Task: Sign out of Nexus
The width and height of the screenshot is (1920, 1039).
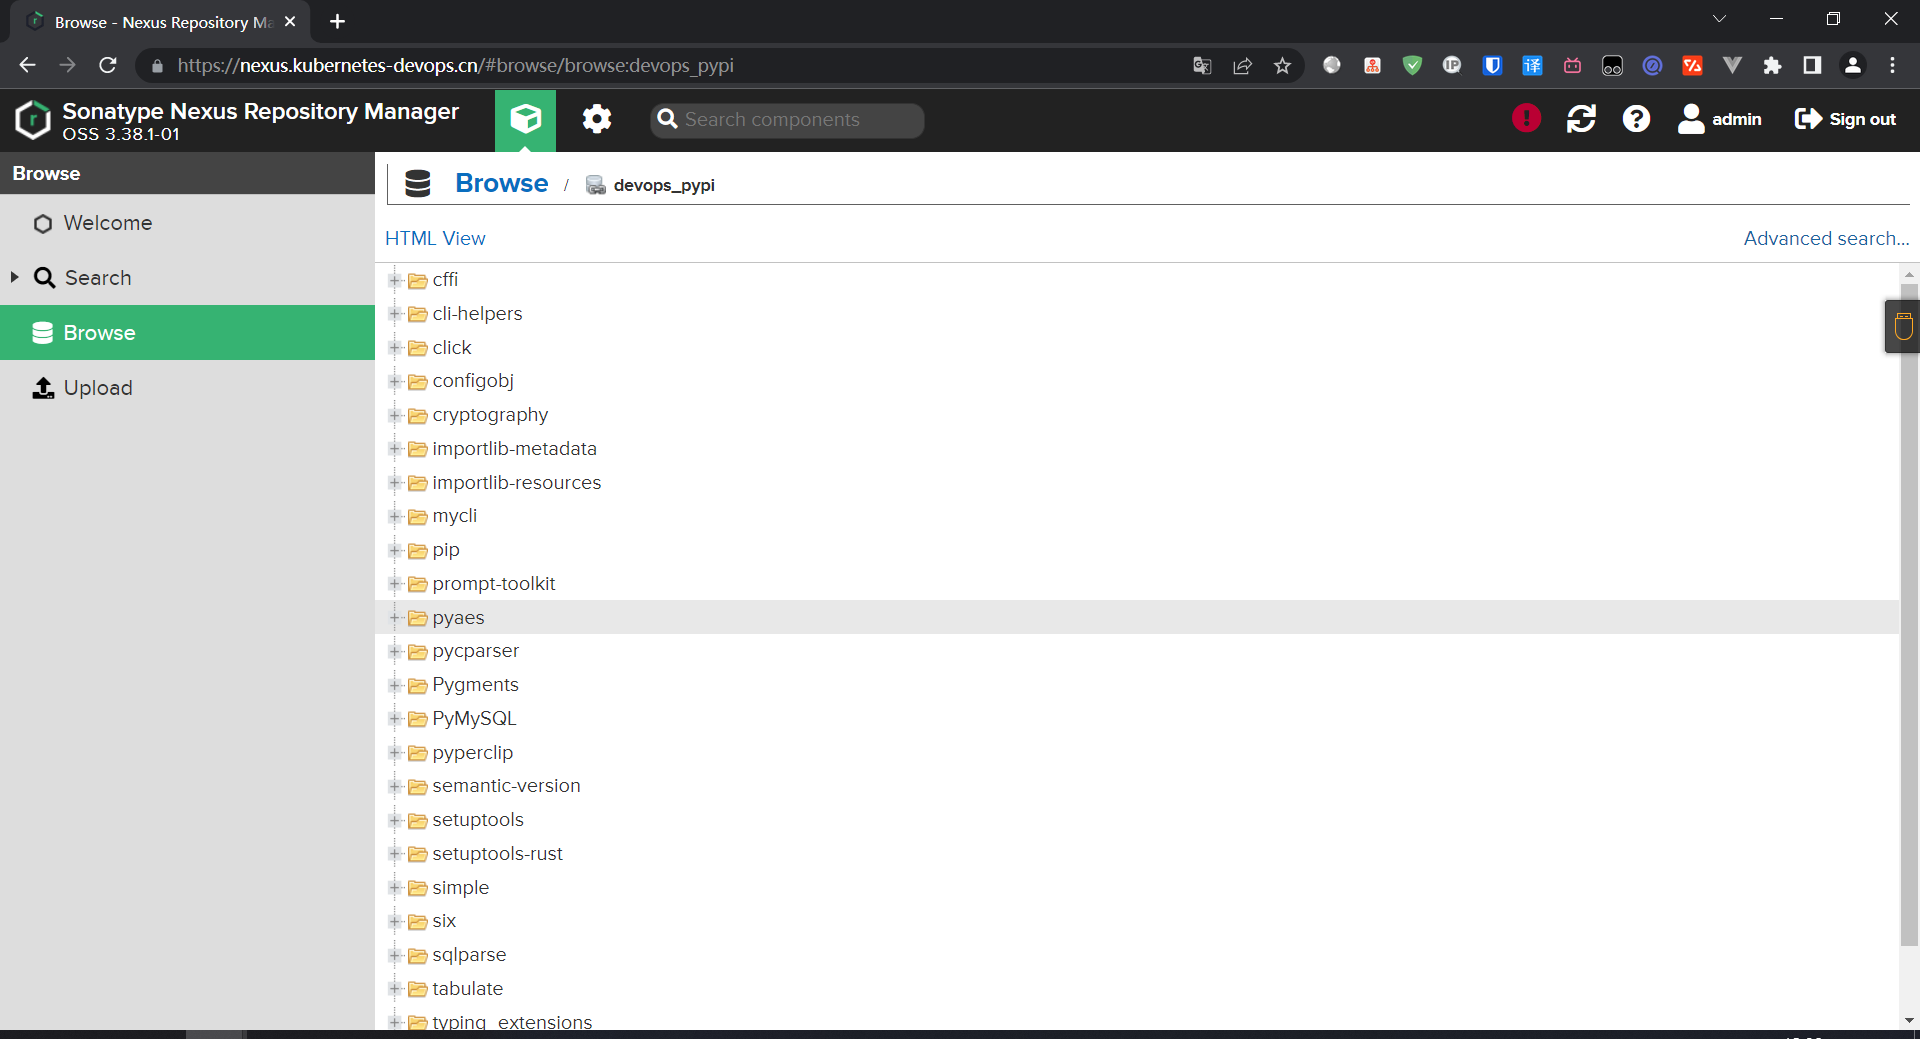Action: 1845,119
